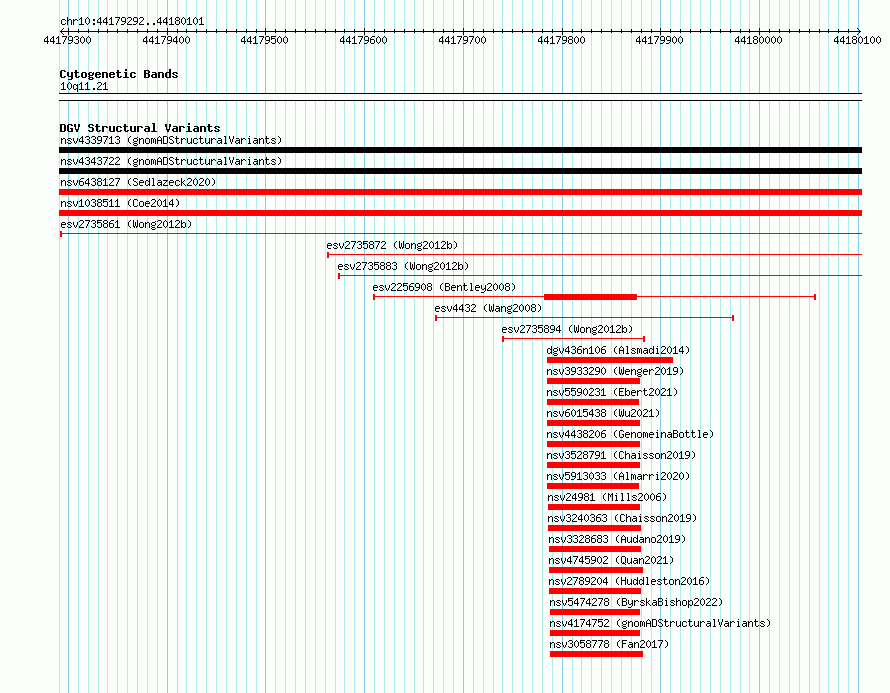
Task: Open variant nsv4339713 (gnomADStructuralVariants) label
Action: click(171, 140)
